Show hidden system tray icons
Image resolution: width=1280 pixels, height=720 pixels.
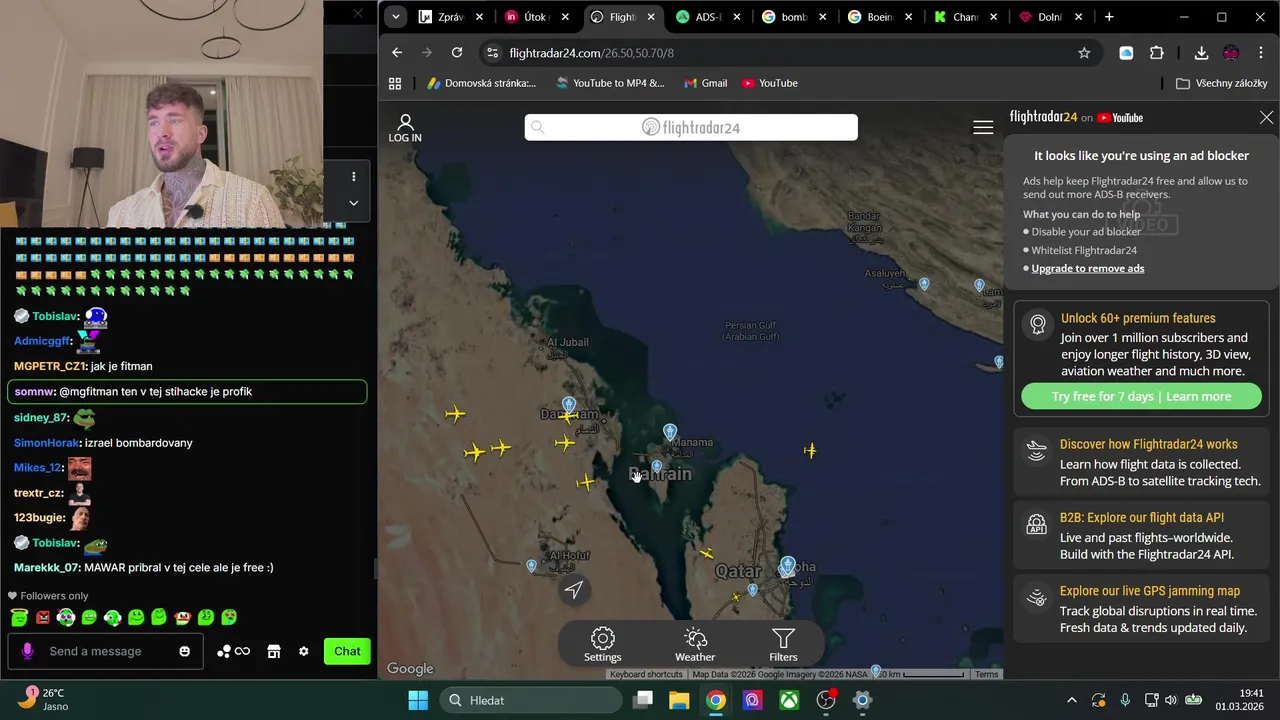1072,700
